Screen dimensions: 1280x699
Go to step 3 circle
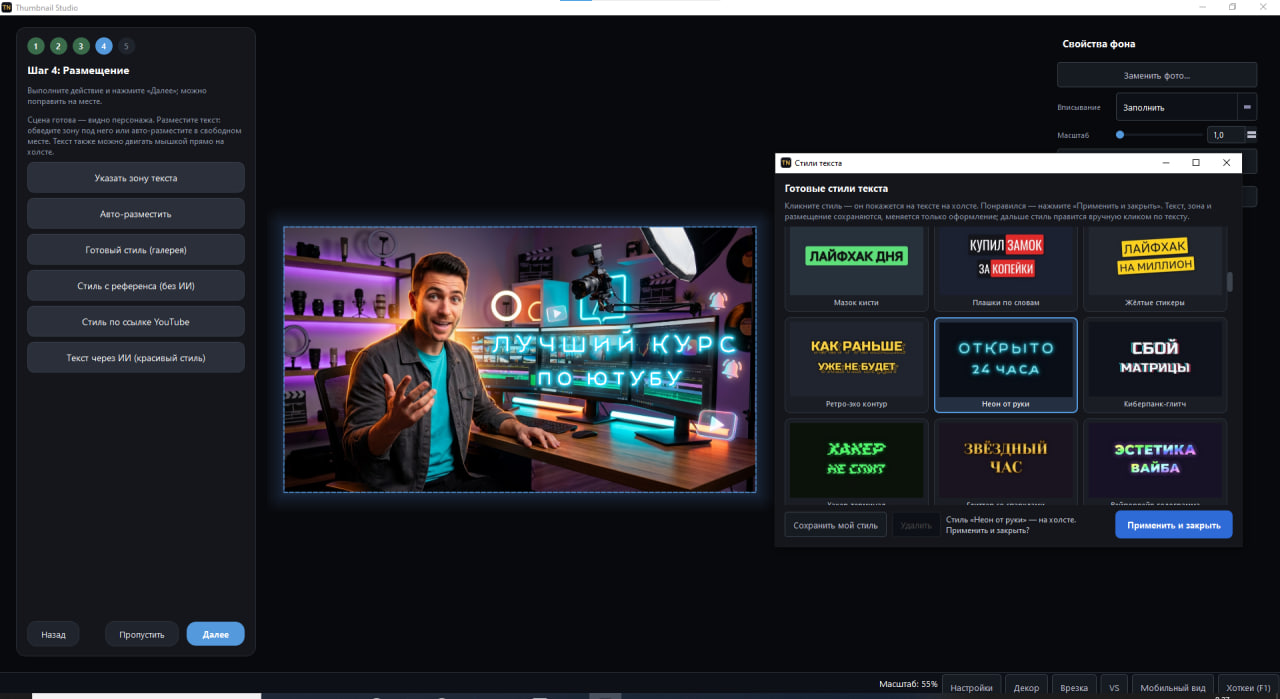click(81, 46)
